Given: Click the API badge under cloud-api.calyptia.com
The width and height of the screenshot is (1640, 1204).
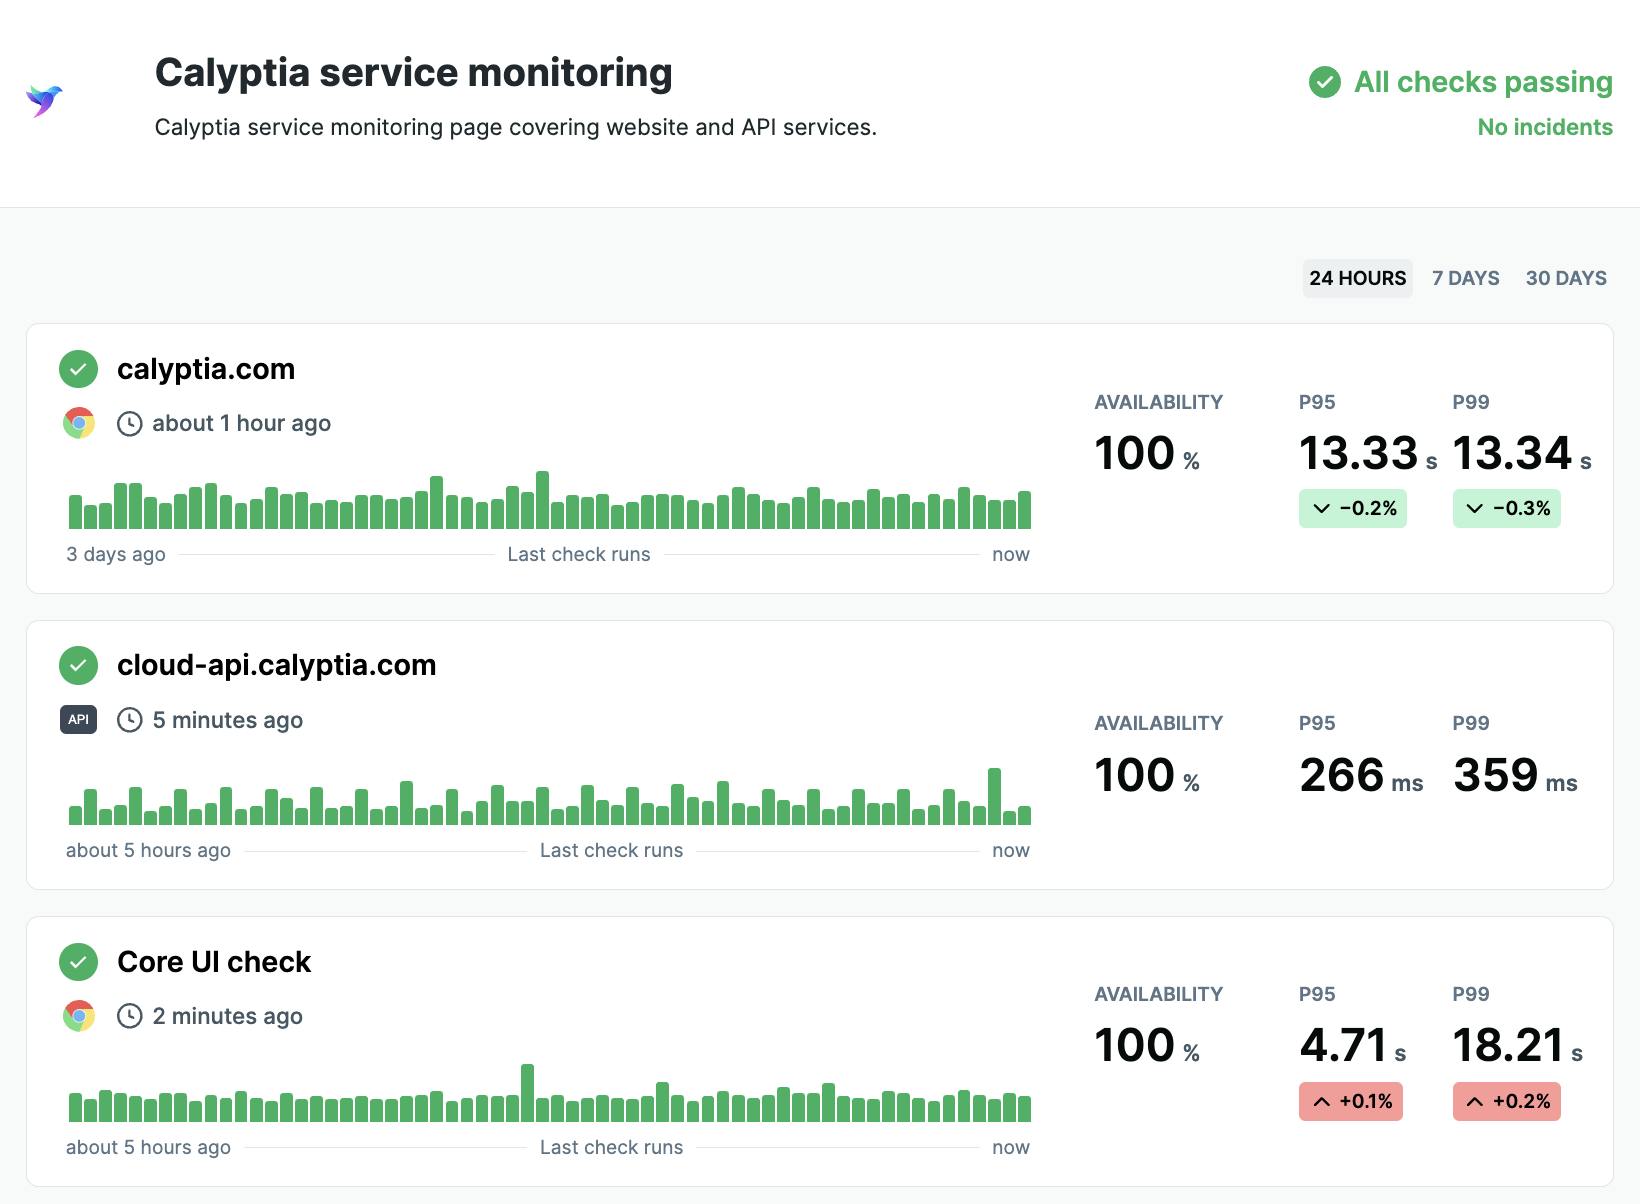Looking at the screenshot, I should (78, 720).
